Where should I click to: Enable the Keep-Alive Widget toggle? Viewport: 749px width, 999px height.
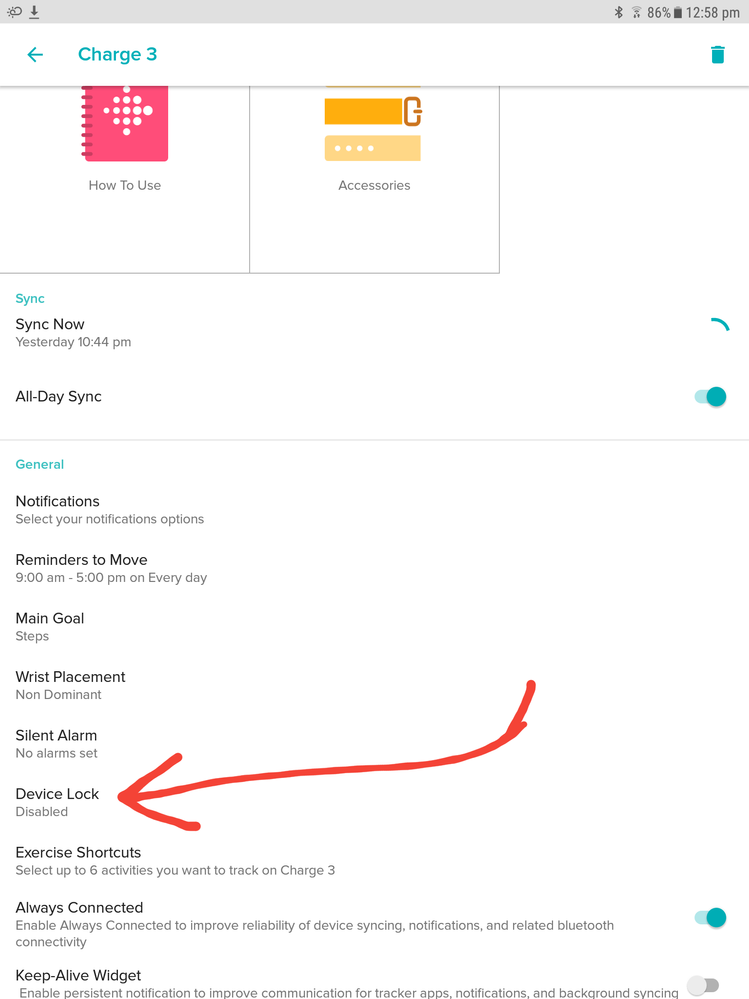coord(703,985)
